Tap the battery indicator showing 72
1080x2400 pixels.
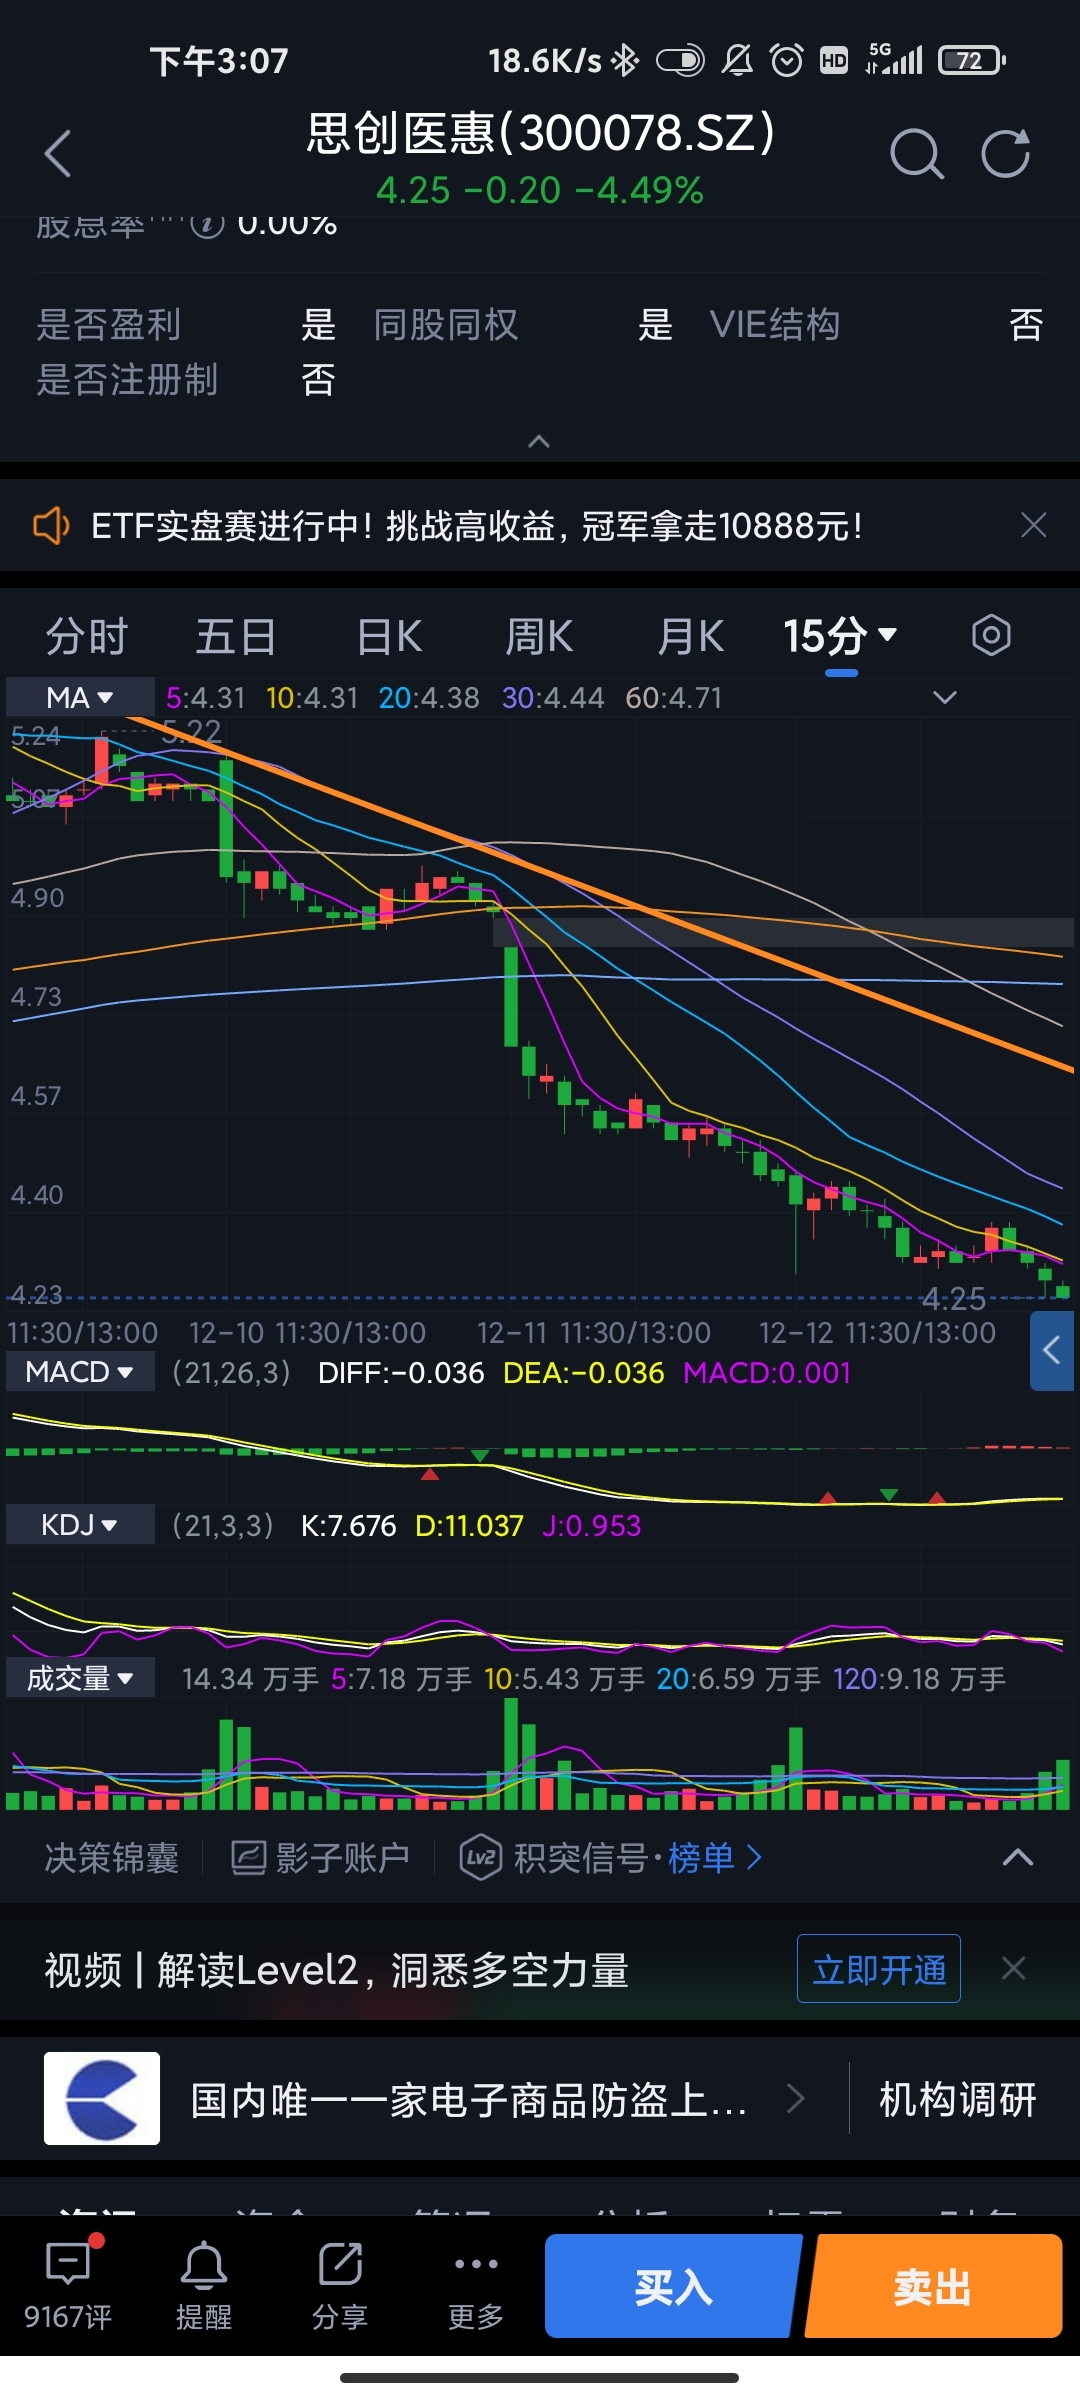[x=971, y=61]
